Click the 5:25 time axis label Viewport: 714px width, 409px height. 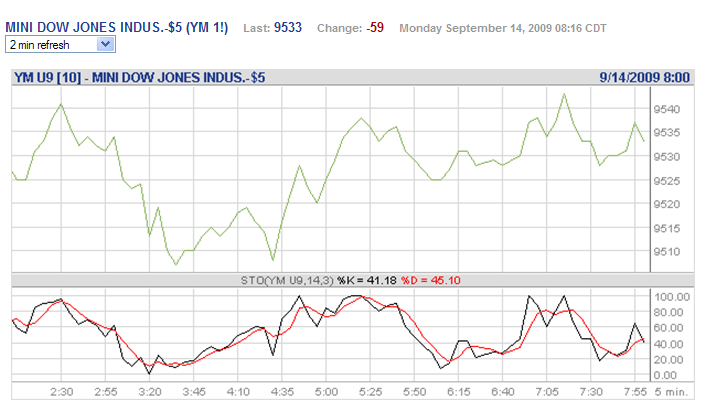click(x=371, y=392)
